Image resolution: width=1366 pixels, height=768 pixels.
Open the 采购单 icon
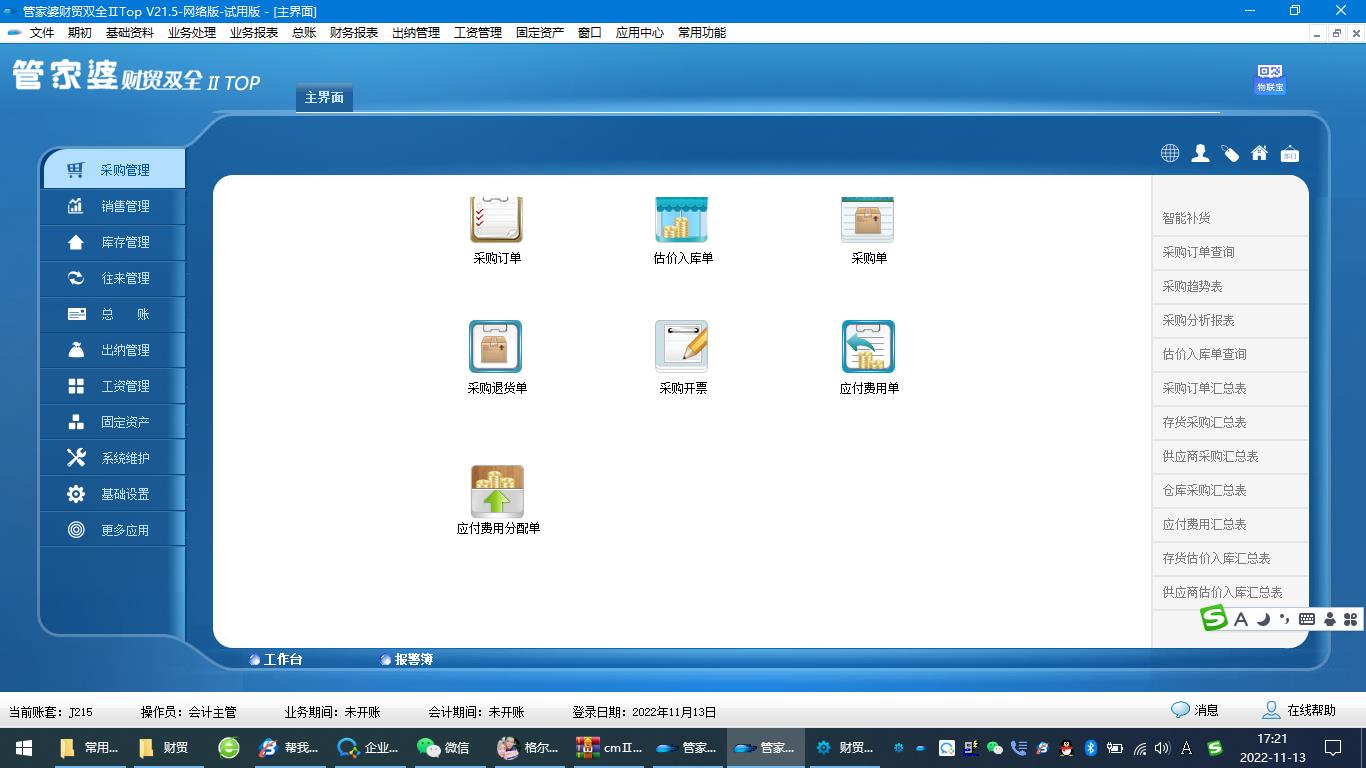click(868, 220)
